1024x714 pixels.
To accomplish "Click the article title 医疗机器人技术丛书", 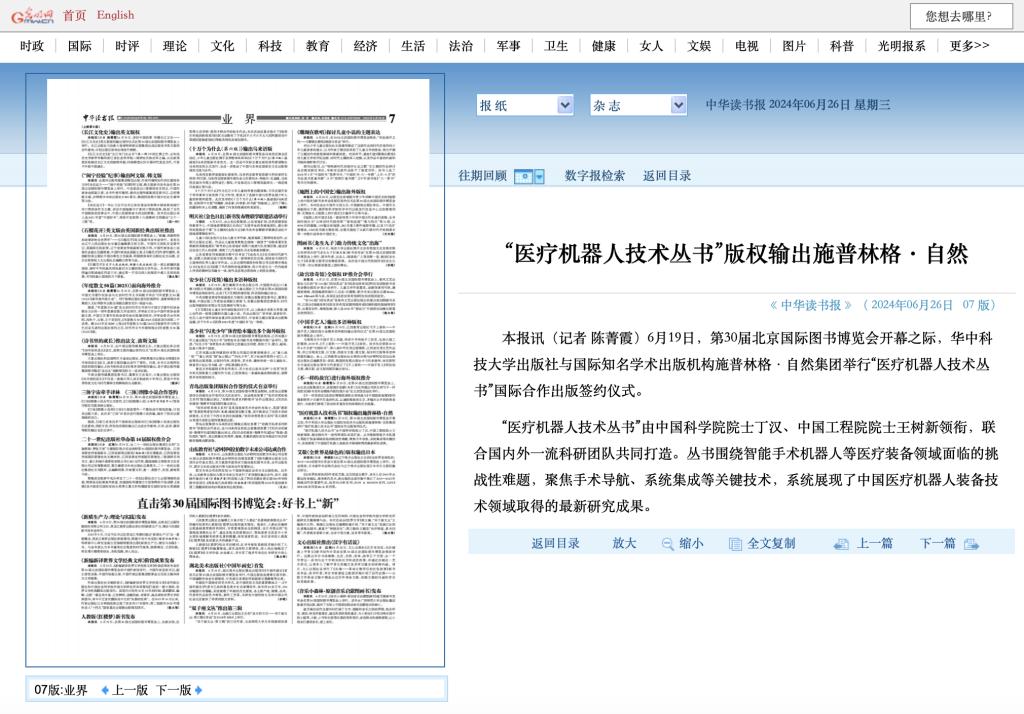I will pos(735,253).
